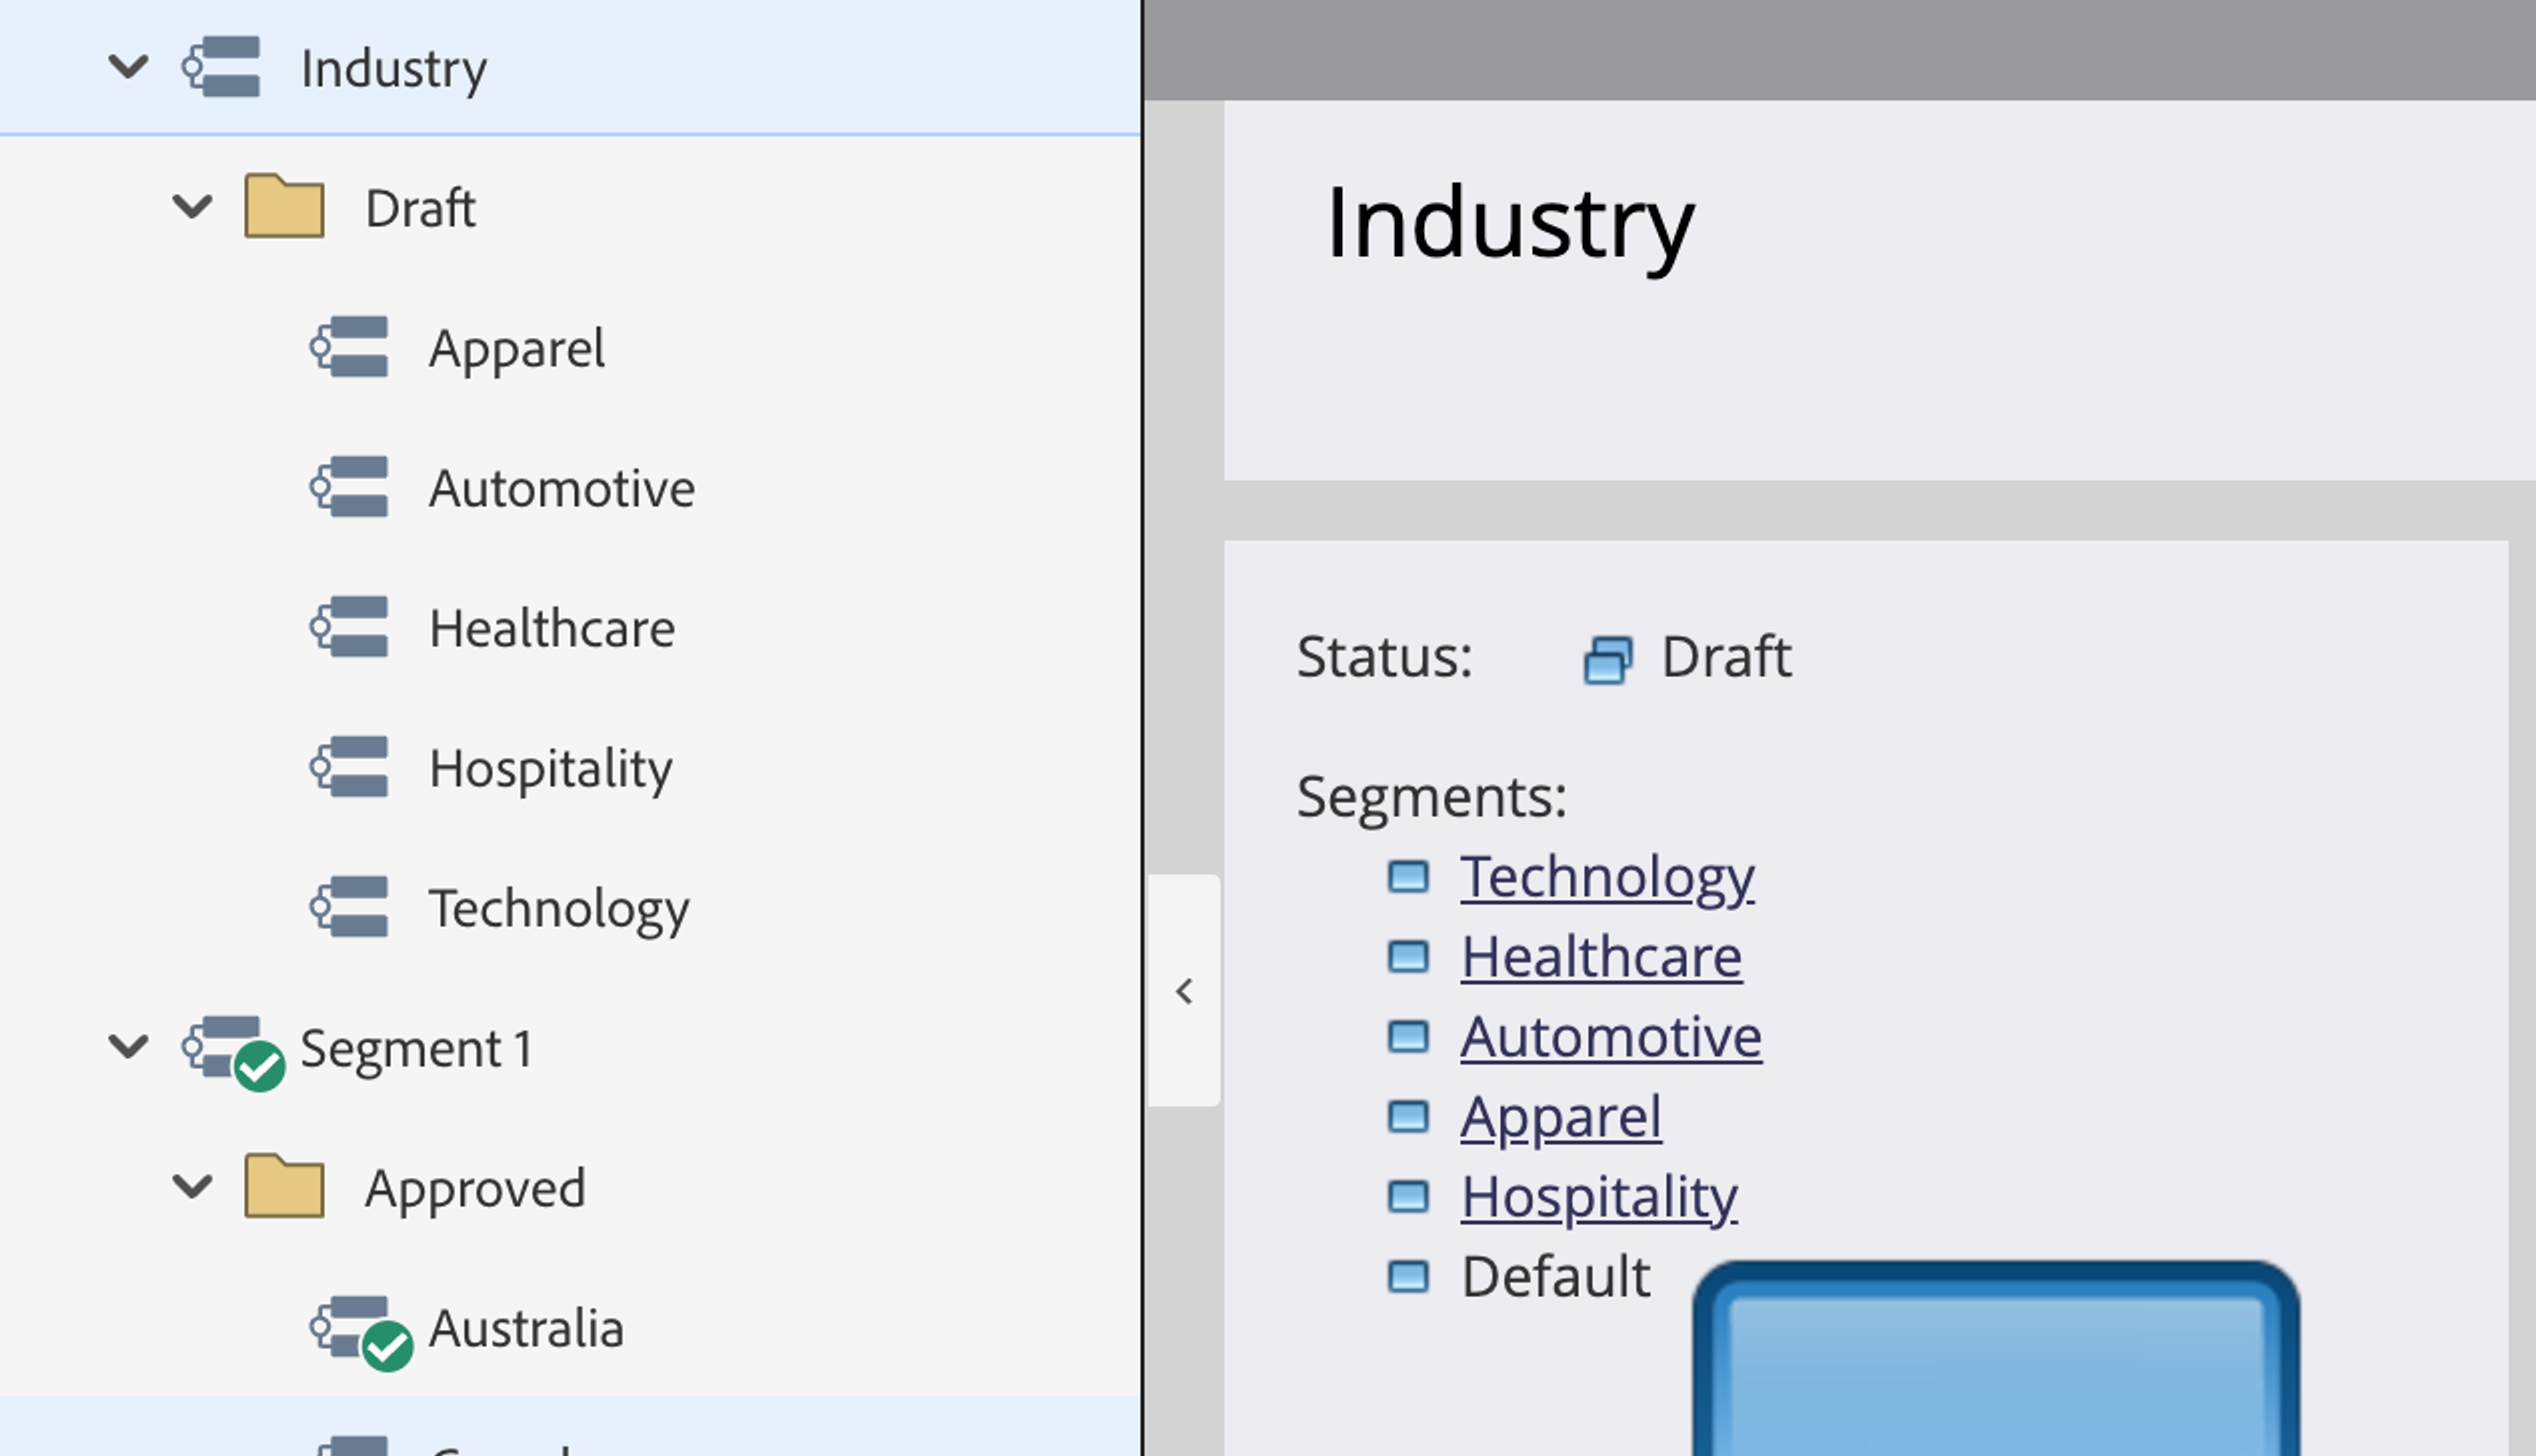
Task: Click the Industry segmentation icon in tree
Action: point(222,67)
